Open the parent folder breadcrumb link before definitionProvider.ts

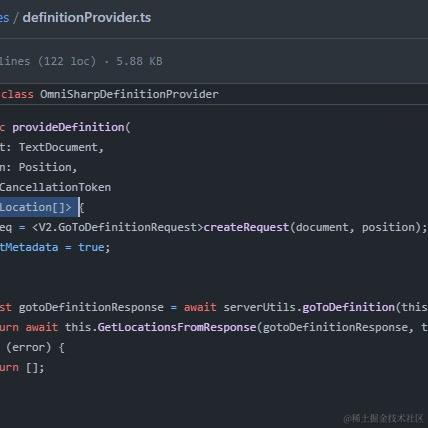(x=4, y=17)
